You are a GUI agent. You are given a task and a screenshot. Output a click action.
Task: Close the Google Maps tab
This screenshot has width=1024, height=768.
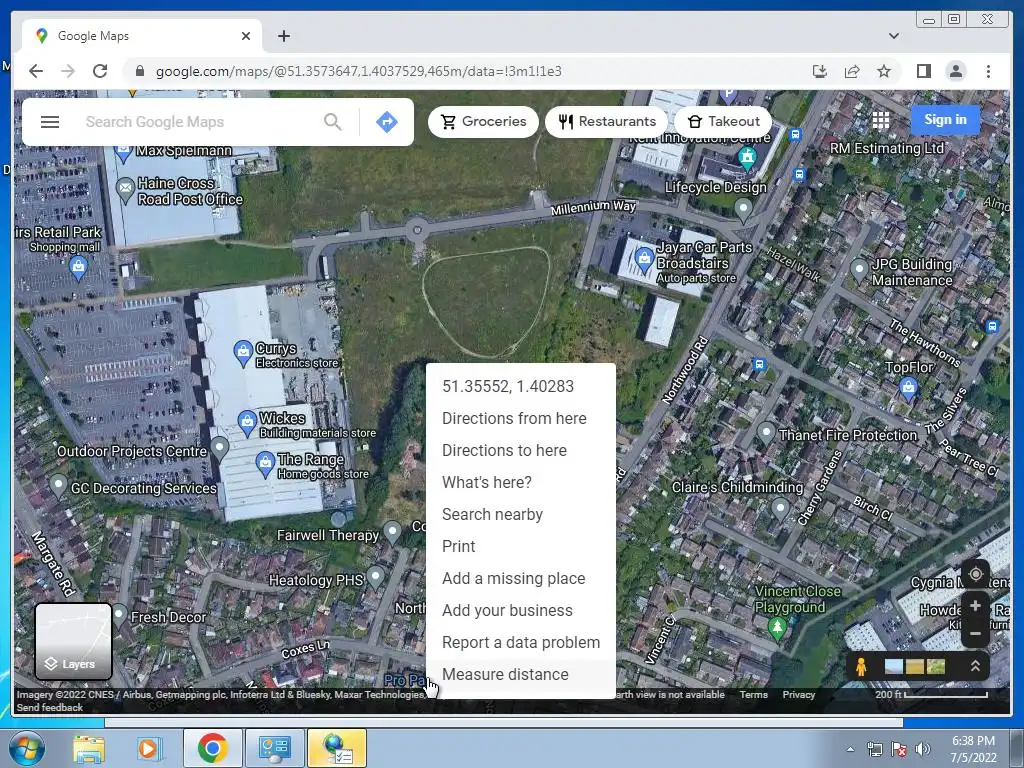pyautogui.click(x=246, y=36)
